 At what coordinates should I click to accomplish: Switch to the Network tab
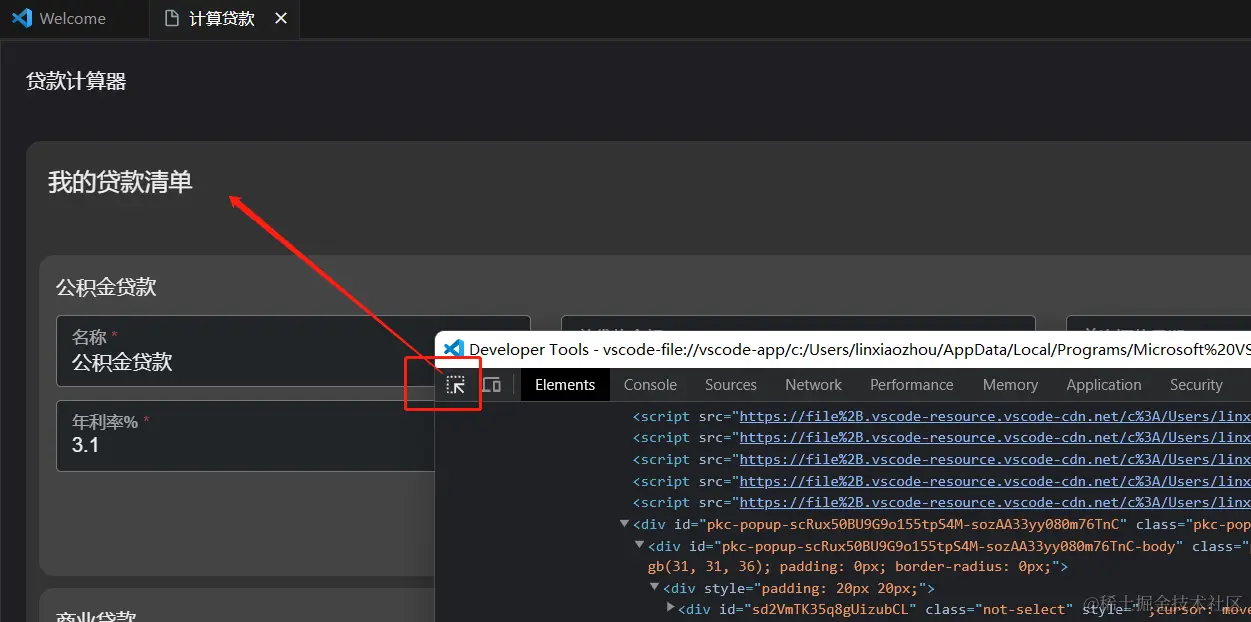(814, 385)
